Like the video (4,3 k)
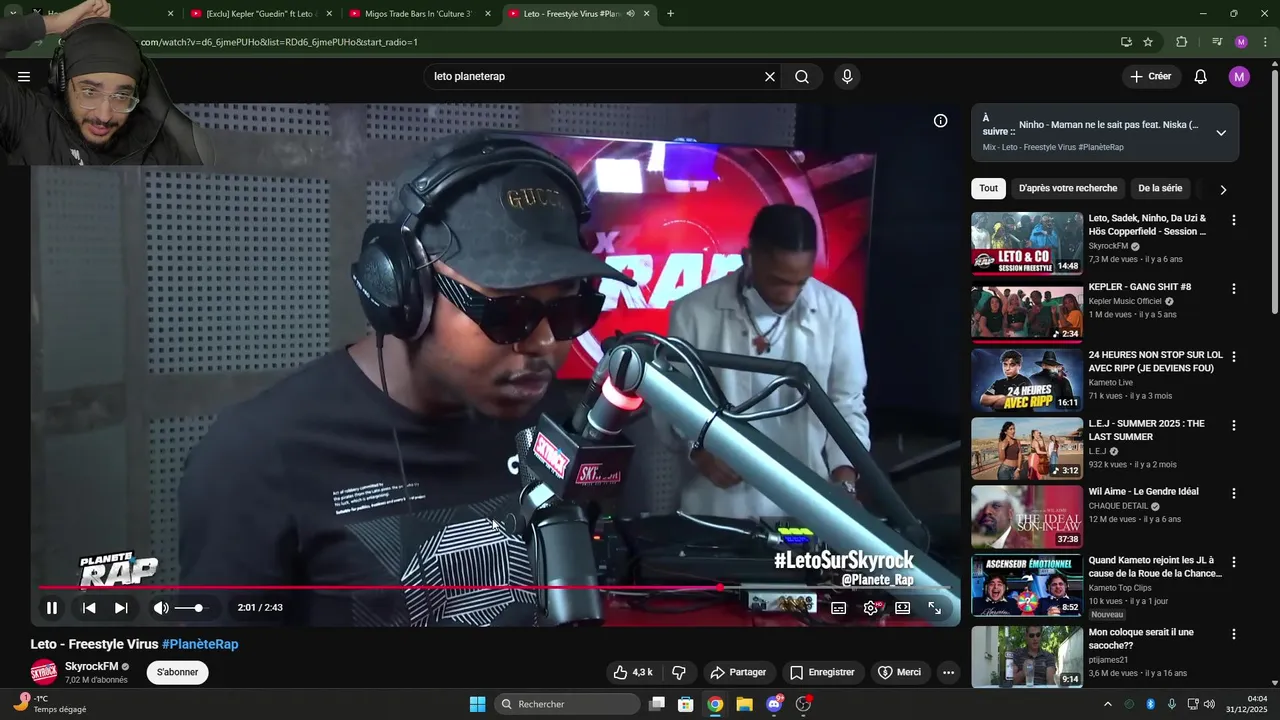 tap(632, 672)
